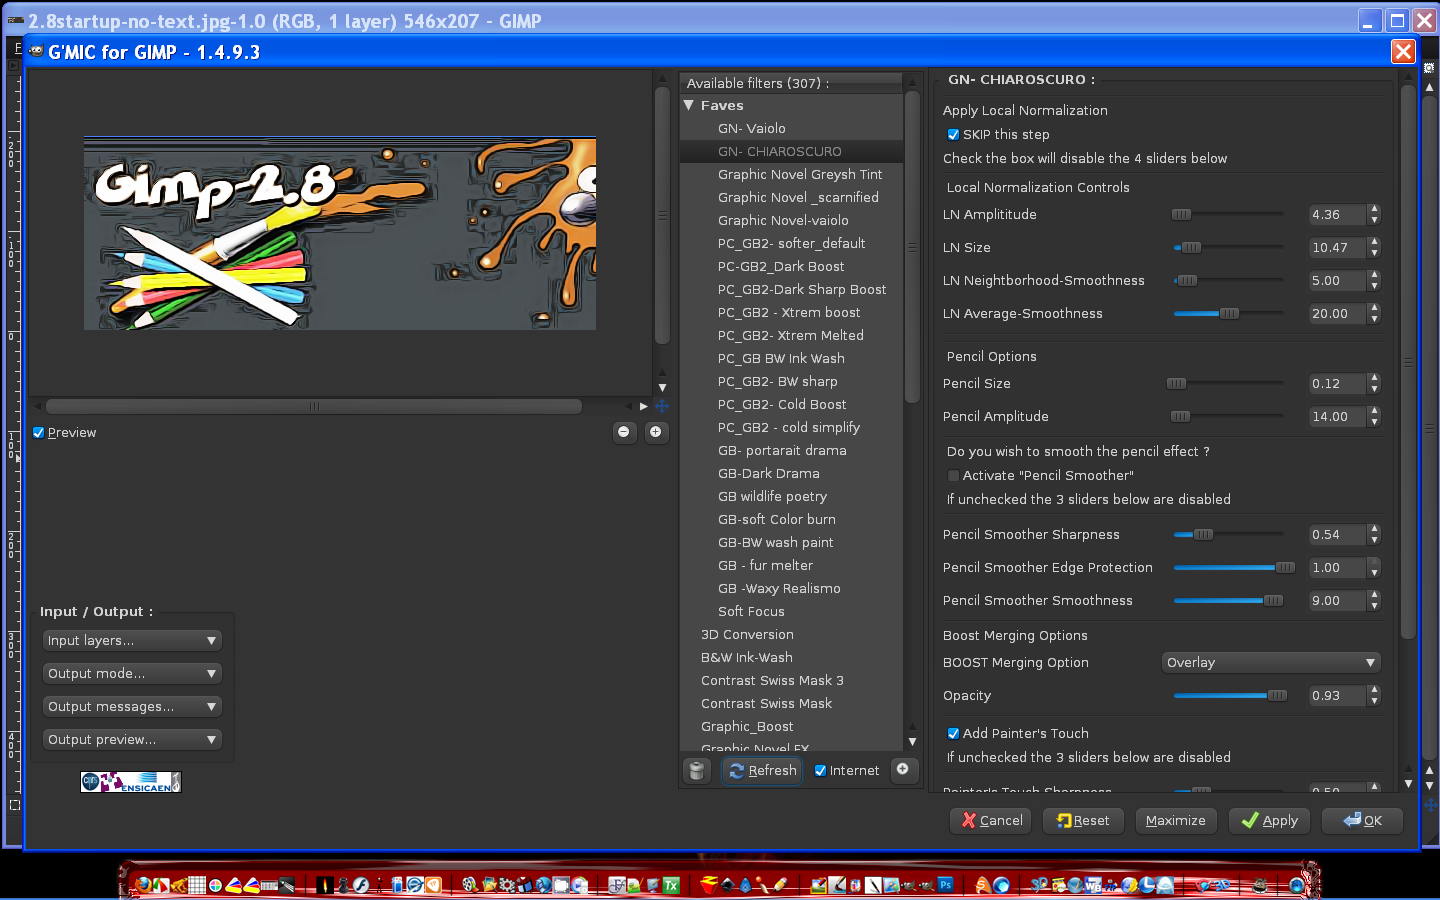This screenshot has height=900, width=1440.
Task: Increase LN Amplititude with up stepper arrow
Action: pos(1375,210)
